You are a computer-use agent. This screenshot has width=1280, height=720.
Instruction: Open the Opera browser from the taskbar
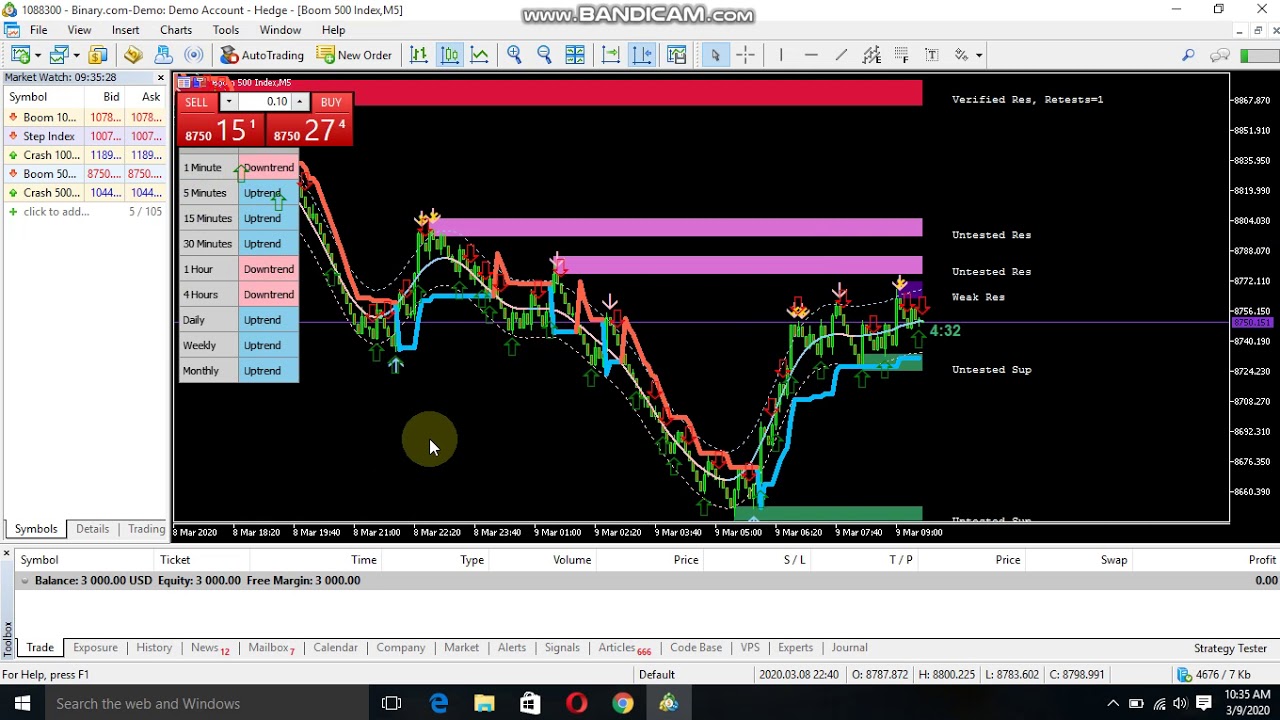[x=576, y=703]
